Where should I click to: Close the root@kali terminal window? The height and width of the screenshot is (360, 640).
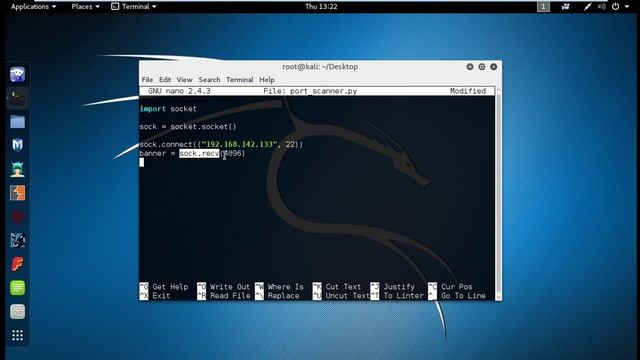[493, 67]
